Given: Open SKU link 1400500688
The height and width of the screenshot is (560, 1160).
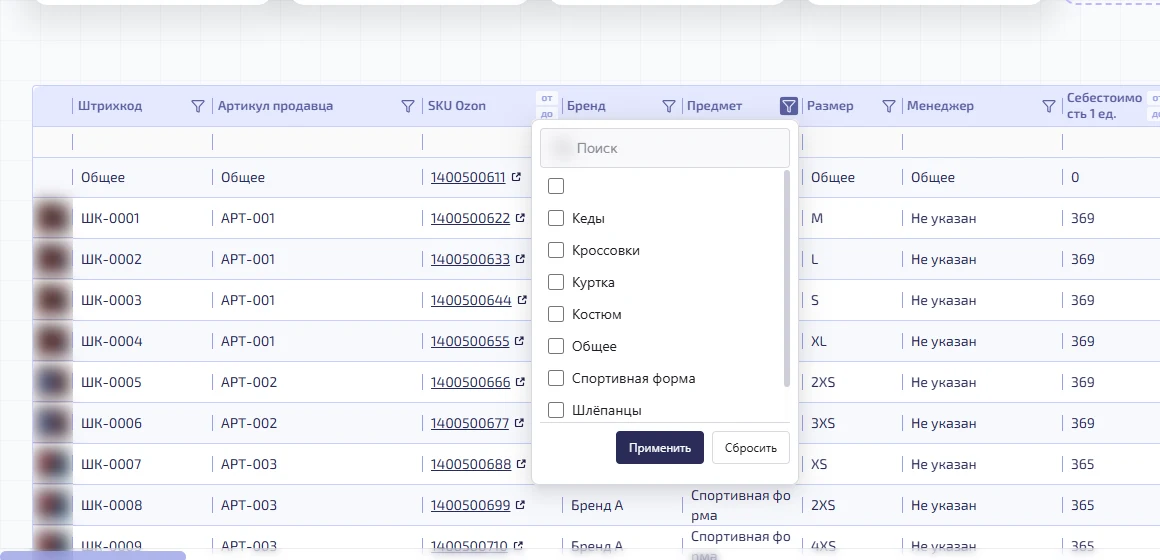Looking at the screenshot, I should tap(471, 464).
